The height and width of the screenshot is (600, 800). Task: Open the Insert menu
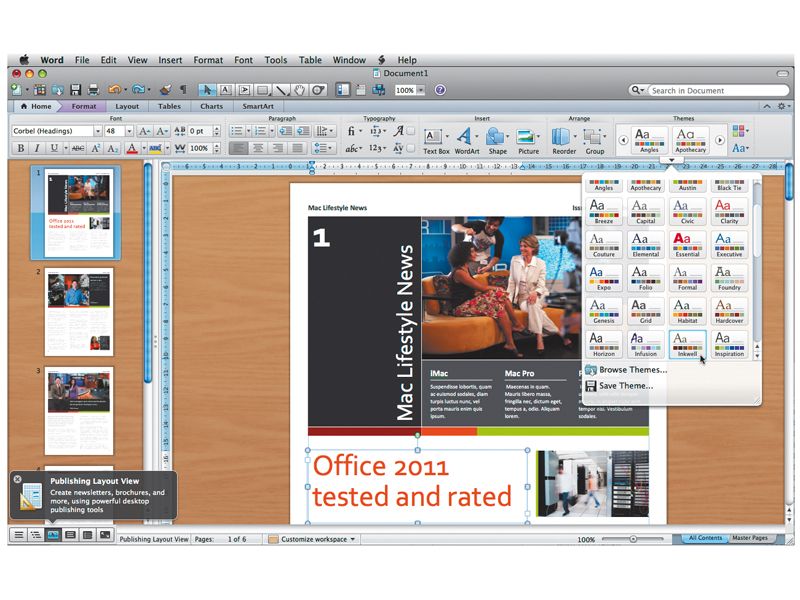tap(170, 60)
